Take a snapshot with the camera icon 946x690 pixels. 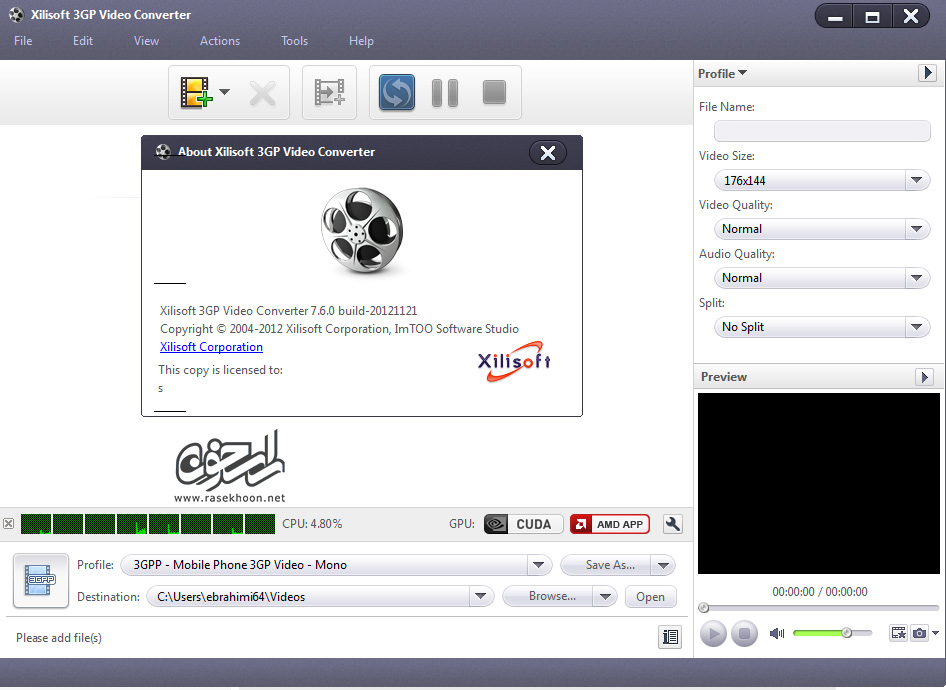click(x=919, y=633)
